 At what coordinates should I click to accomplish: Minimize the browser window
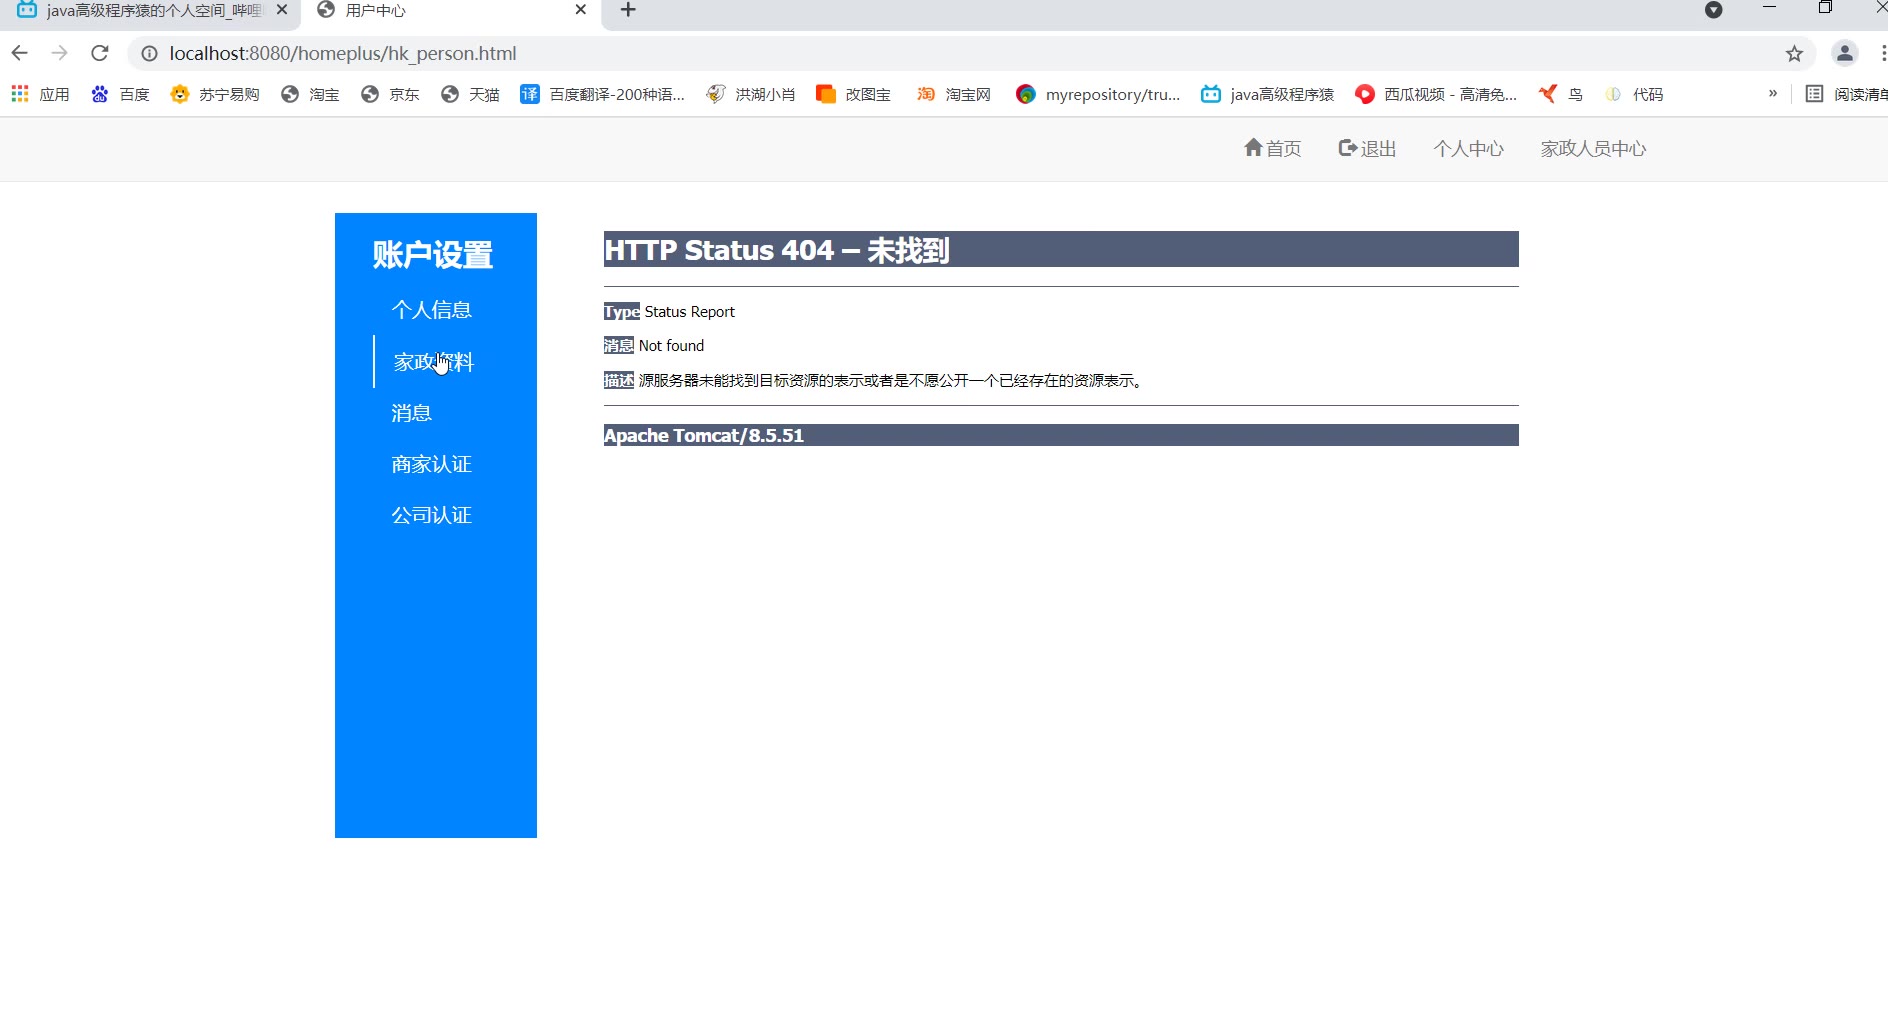[1769, 8]
